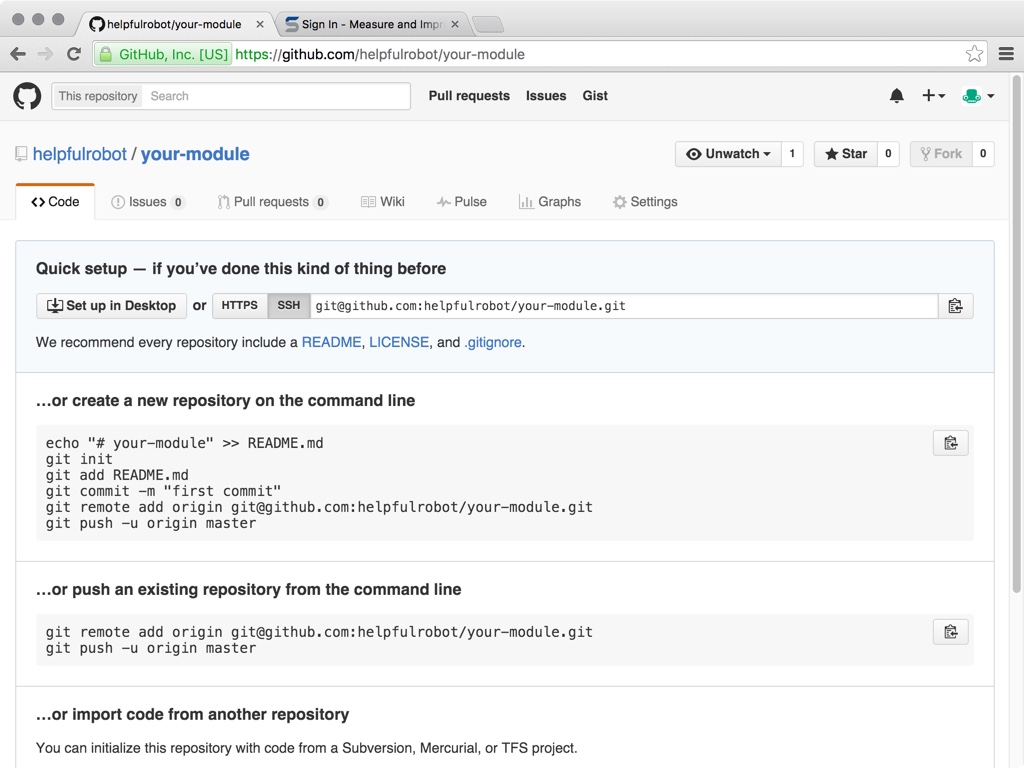This screenshot has width=1024, height=768.
Task: Click the 'echo "# your-module" >> README.md' line
Action: (184, 443)
